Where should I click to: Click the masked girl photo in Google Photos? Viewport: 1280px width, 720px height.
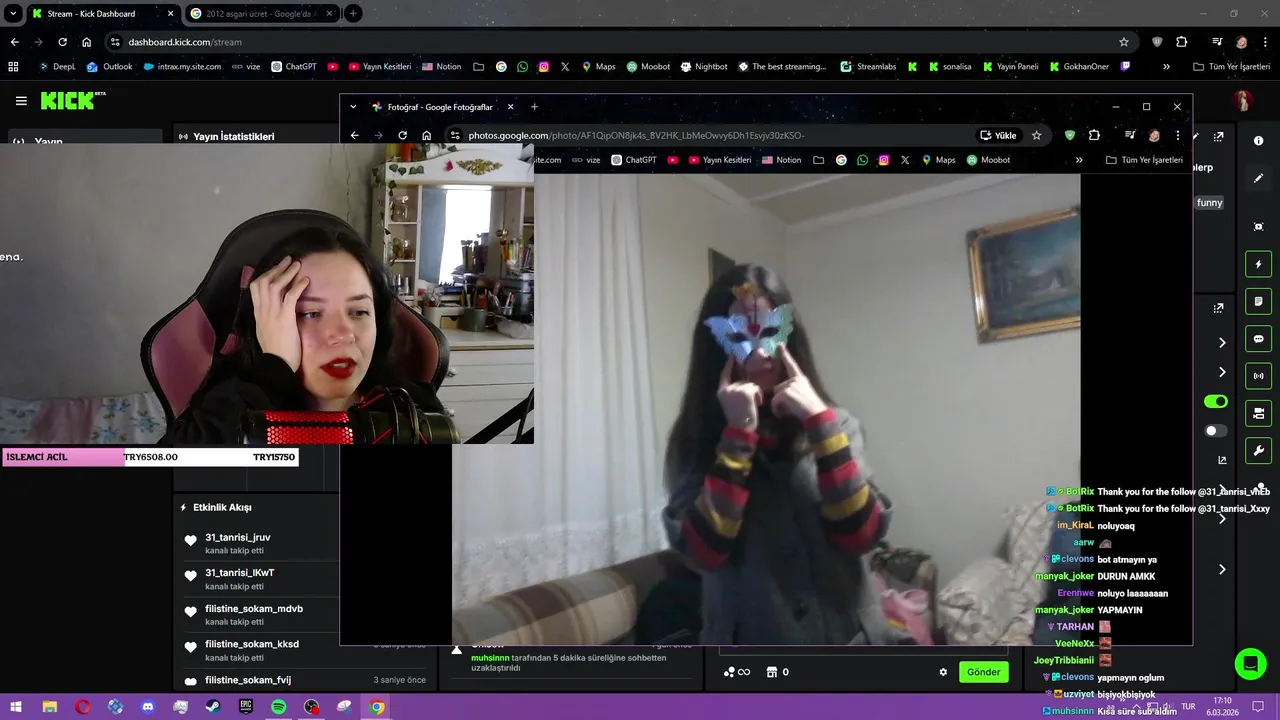tap(766, 409)
